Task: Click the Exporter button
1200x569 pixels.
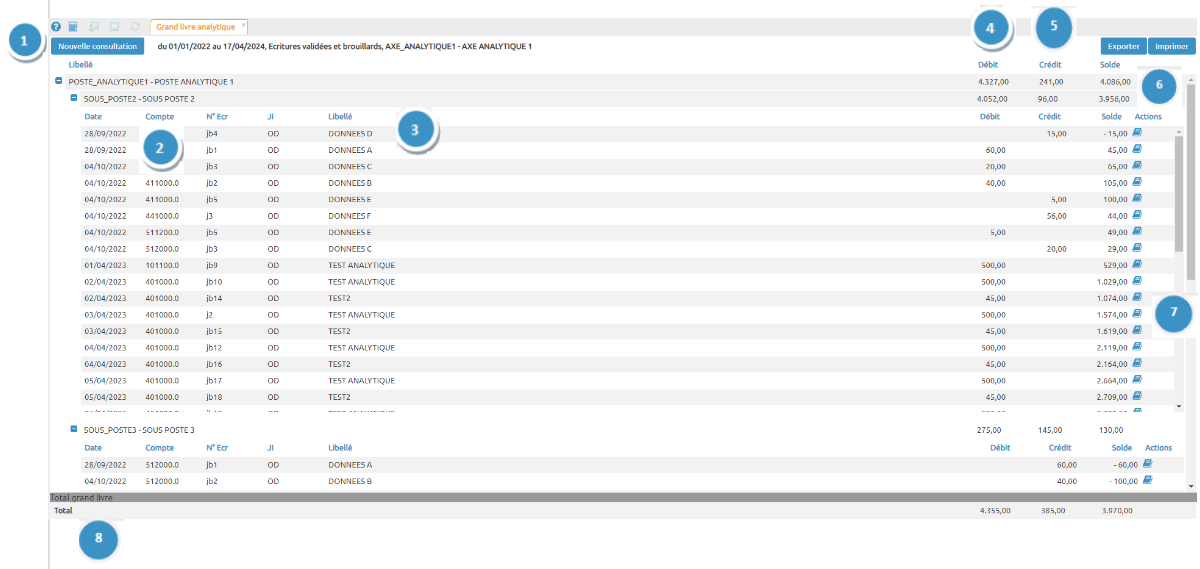Action: pyautogui.click(x=1123, y=46)
